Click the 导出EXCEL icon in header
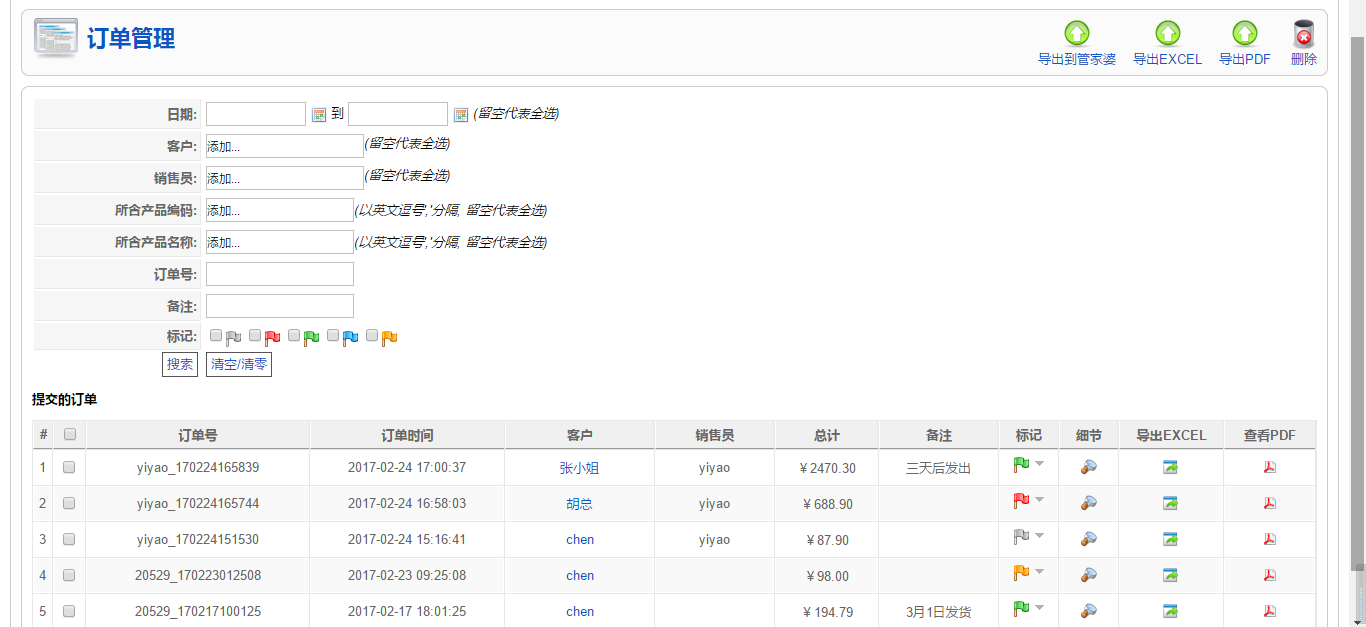Screen dimensions: 1366x627 coord(1167,35)
